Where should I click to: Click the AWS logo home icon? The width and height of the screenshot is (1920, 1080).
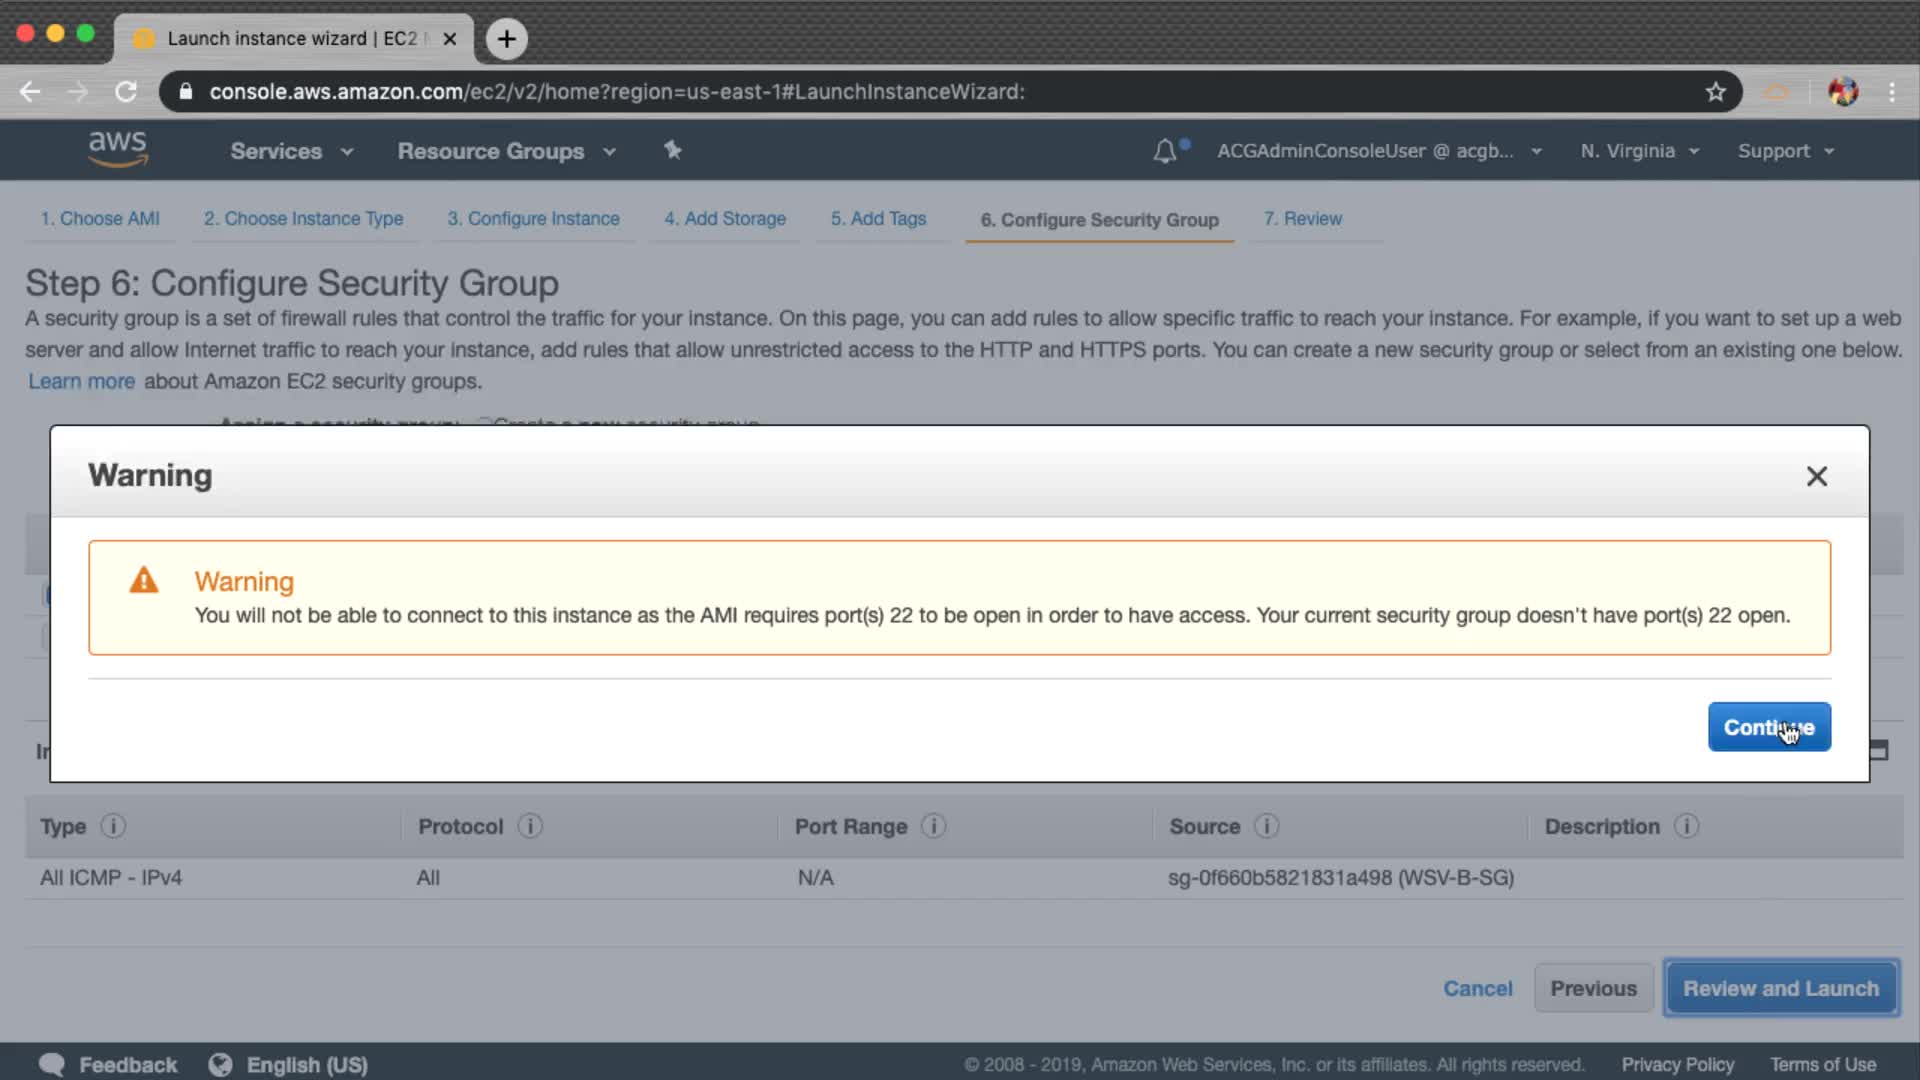pyautogui.click(x=117, y=149)
